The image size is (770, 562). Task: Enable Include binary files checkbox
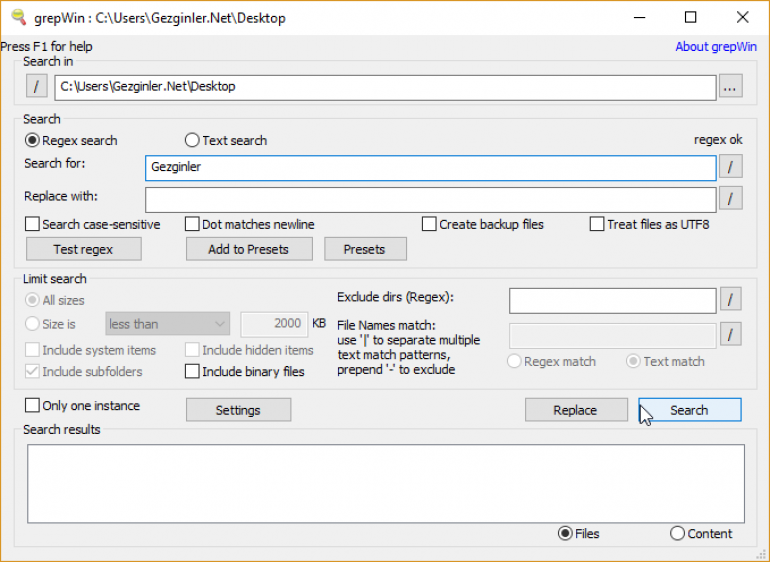(x=193, y=372)
